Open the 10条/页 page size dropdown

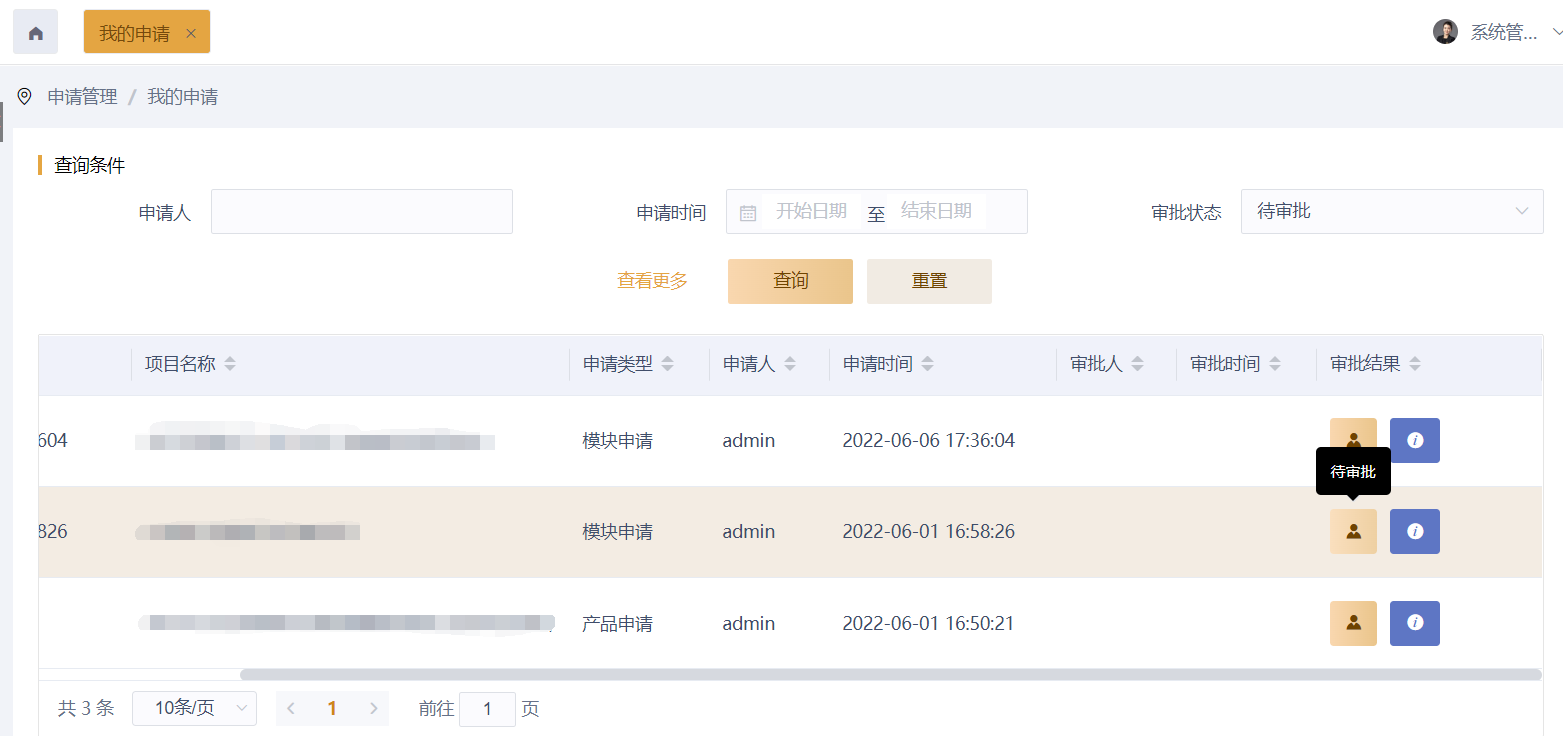click(194, 708)
